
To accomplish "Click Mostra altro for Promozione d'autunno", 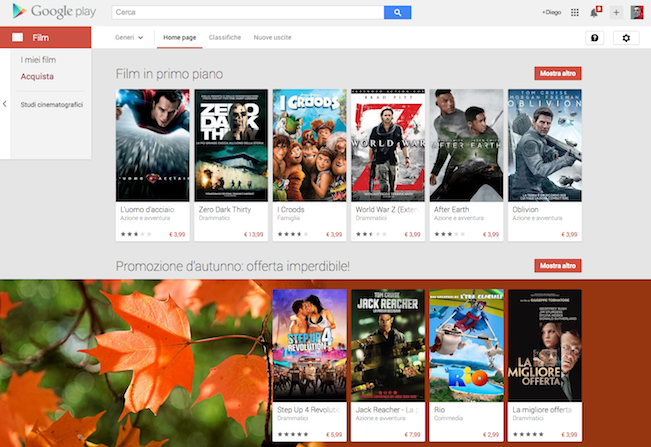I will (x=559, y=265).
